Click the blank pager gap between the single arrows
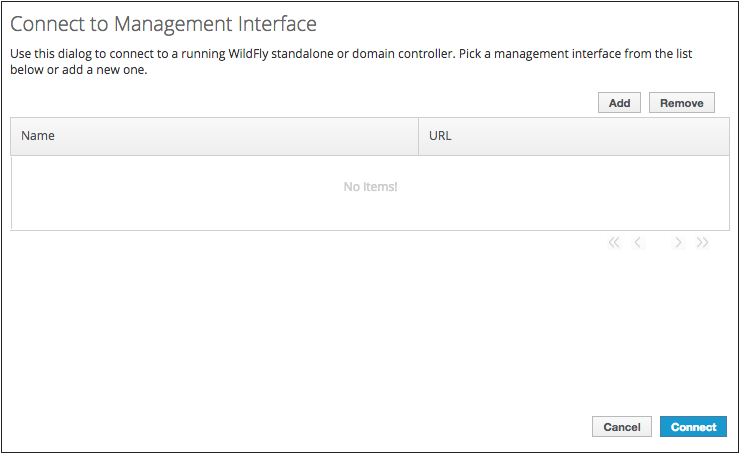This screenshot has height=453, width=740. click(x=658, y=243)
